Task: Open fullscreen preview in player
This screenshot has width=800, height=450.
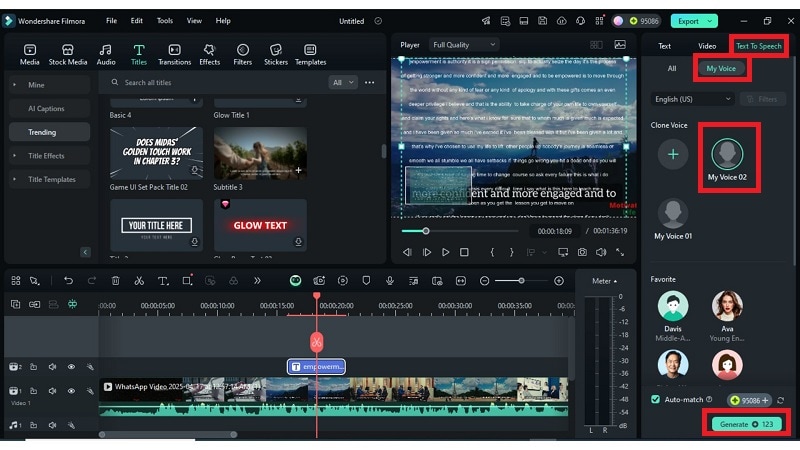Action: point(620,252)
